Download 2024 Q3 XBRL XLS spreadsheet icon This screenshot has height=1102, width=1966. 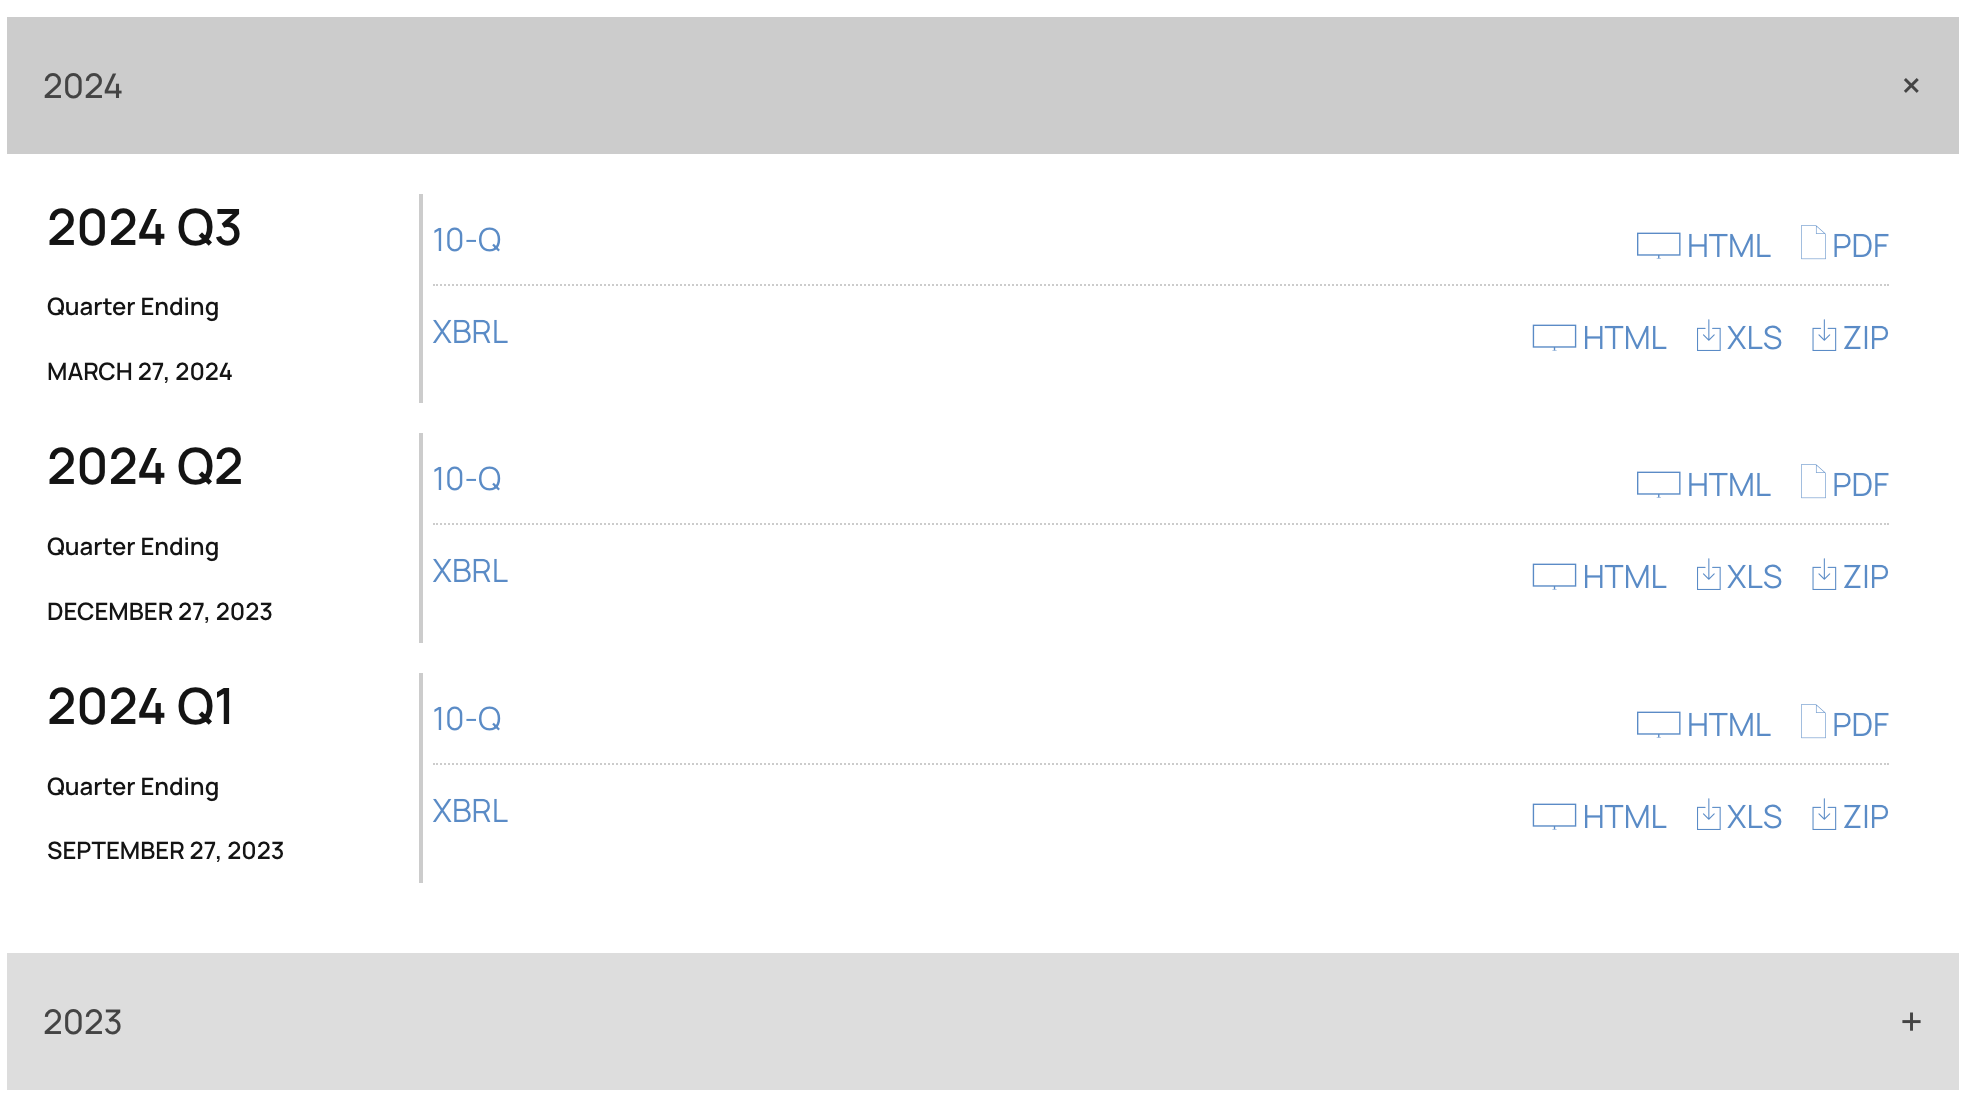[x=1708, y=337]
